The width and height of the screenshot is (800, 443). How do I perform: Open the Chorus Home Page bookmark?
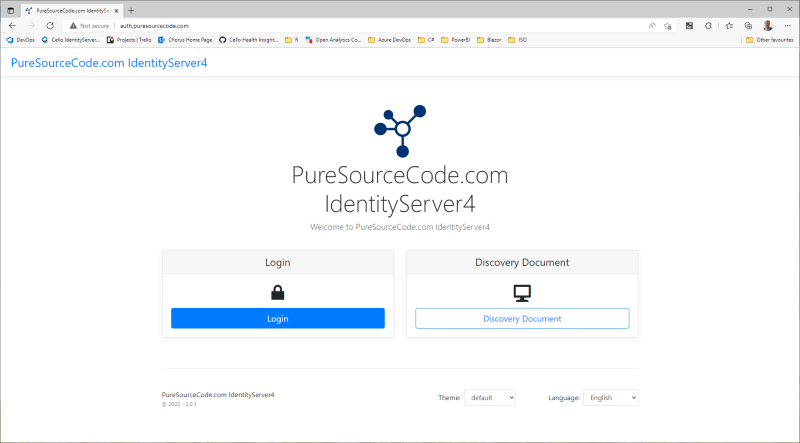pos(185,40)
